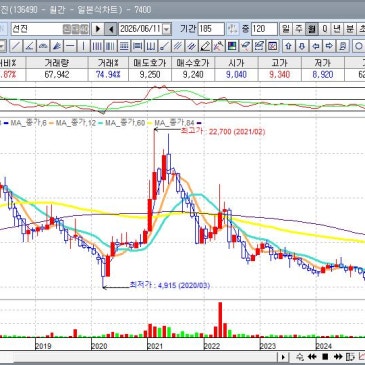Click the 기간 input field showing 185
The height and width of the screenshot is (365, 365).
click(x=211, y=29)
